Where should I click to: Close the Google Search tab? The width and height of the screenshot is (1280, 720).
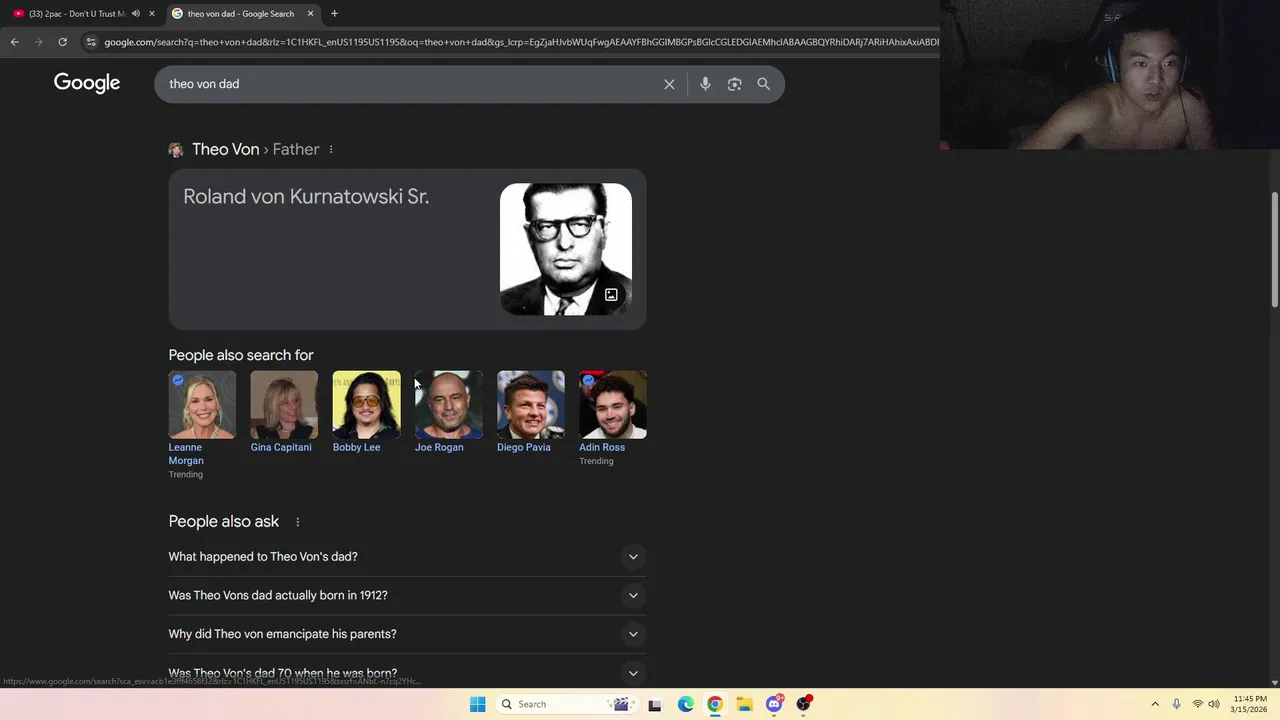[310, 14]
